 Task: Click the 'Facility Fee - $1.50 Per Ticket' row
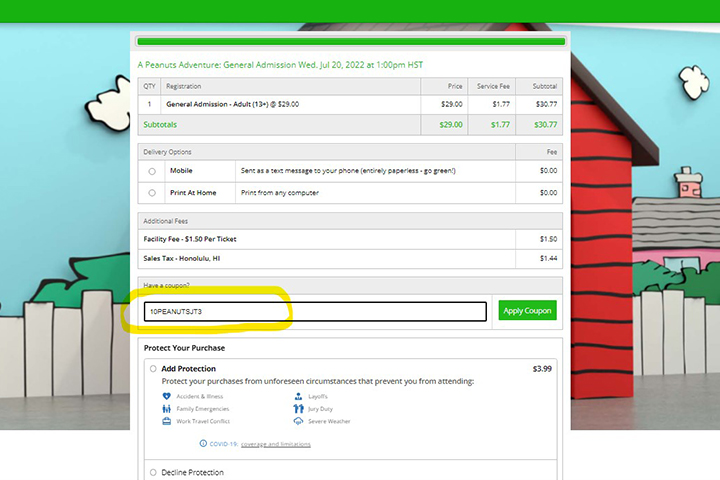(350, 239)
